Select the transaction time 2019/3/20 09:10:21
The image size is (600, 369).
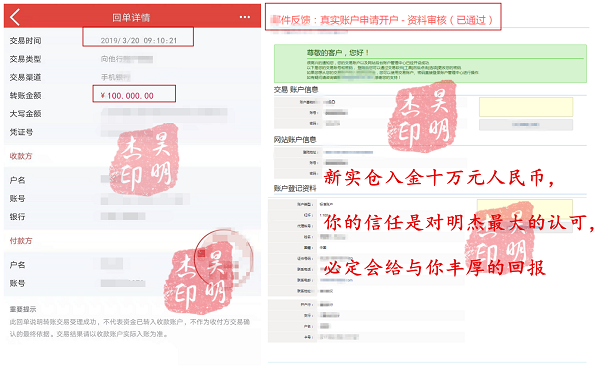(x=139, y=41)
